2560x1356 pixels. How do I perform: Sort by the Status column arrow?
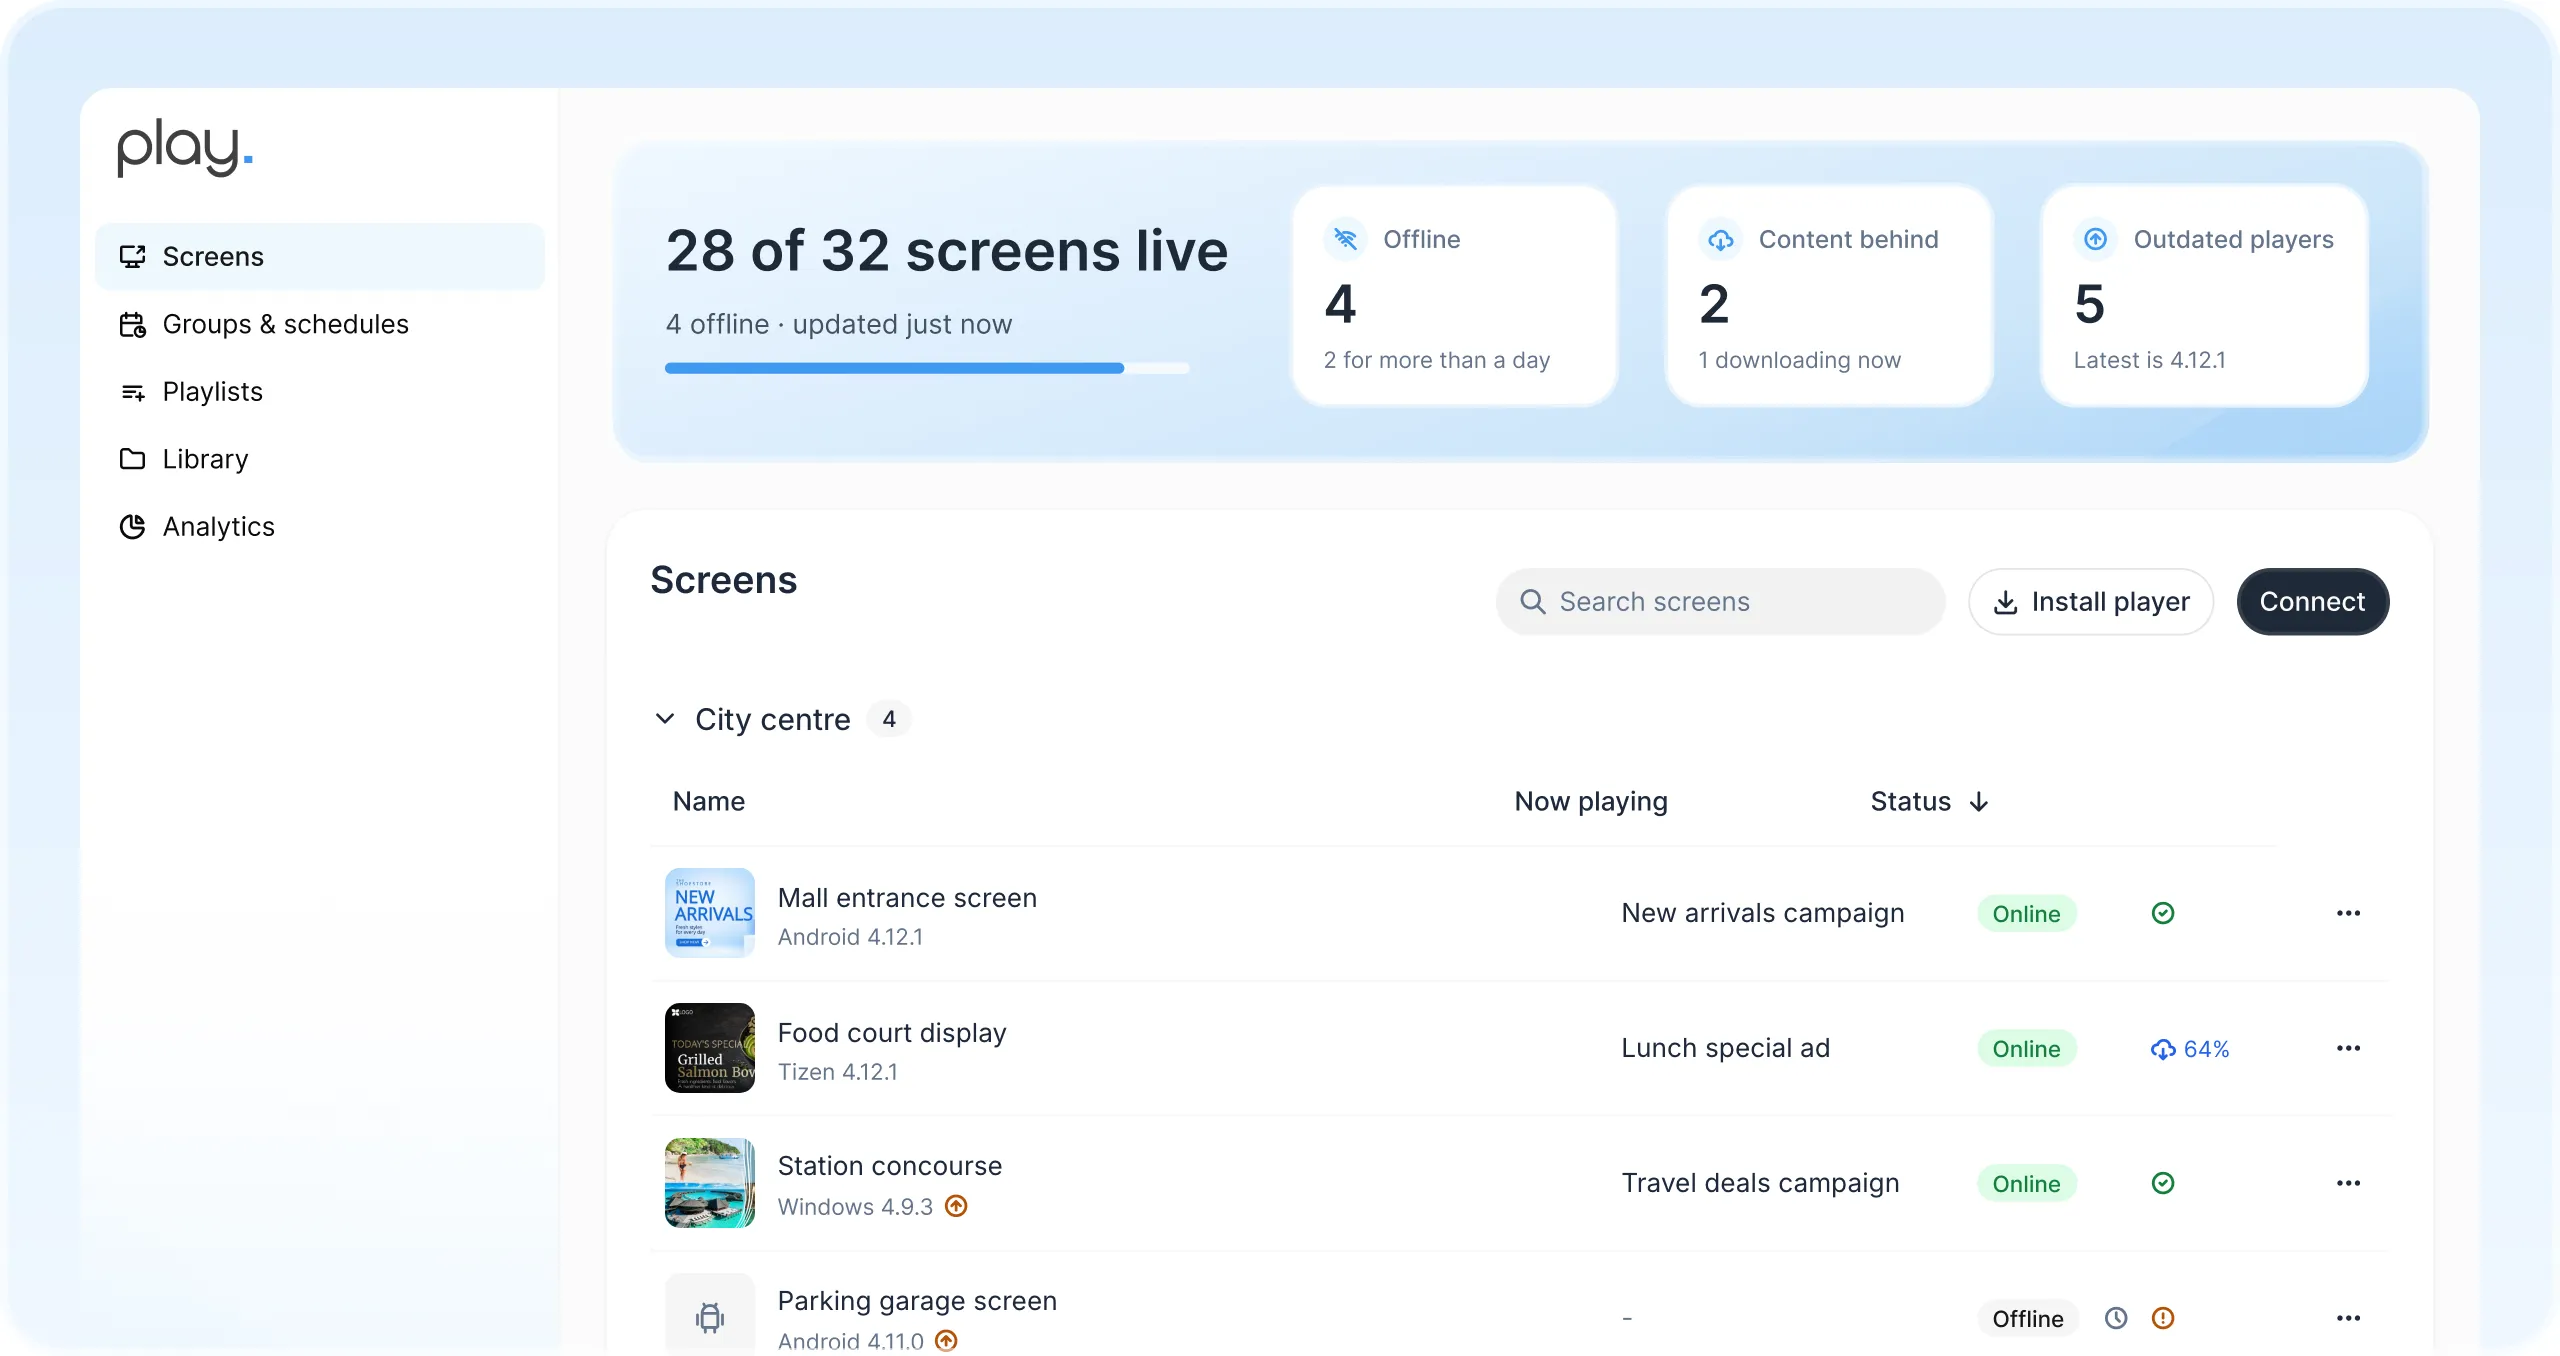(x=1978, y=802)
